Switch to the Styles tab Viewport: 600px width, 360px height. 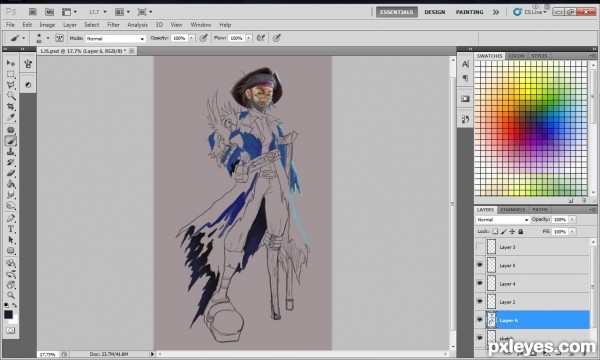coord(539,56)
